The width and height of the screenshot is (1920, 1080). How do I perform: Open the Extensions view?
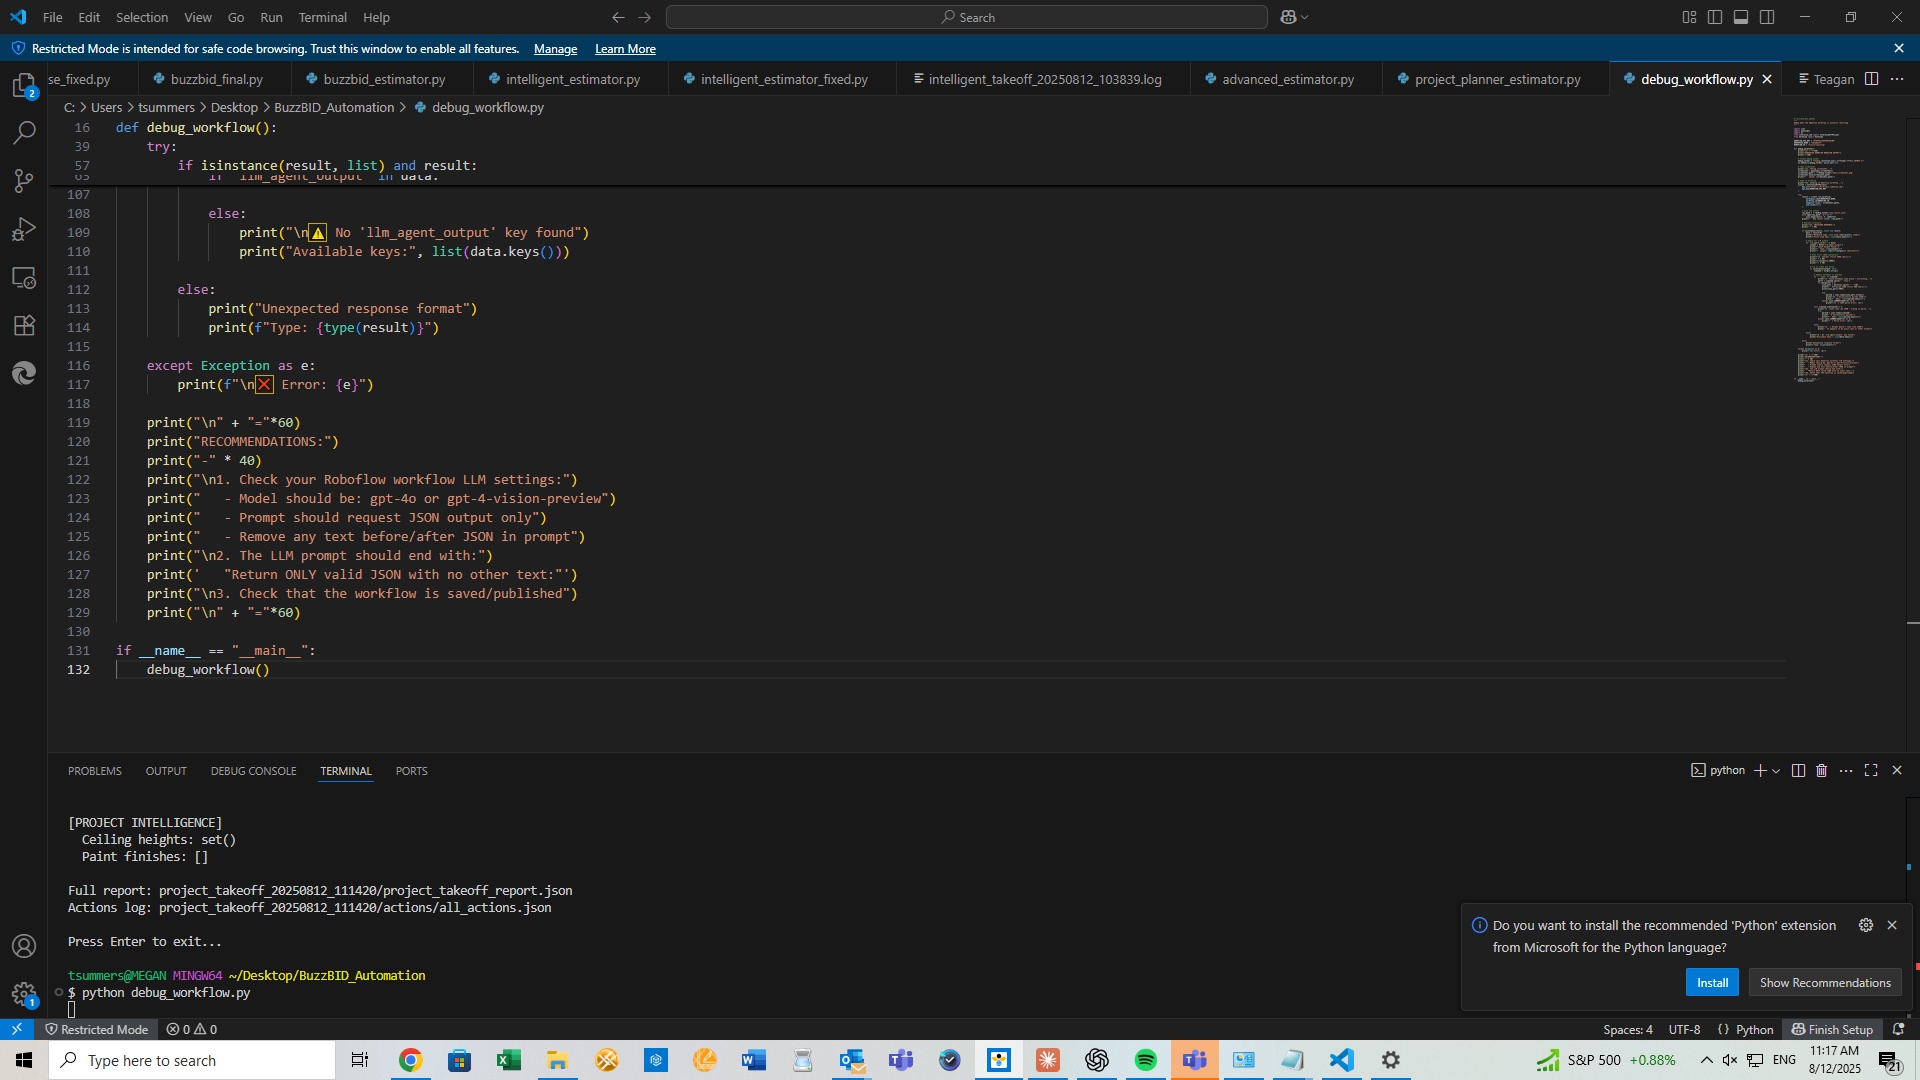click(24, 325)
